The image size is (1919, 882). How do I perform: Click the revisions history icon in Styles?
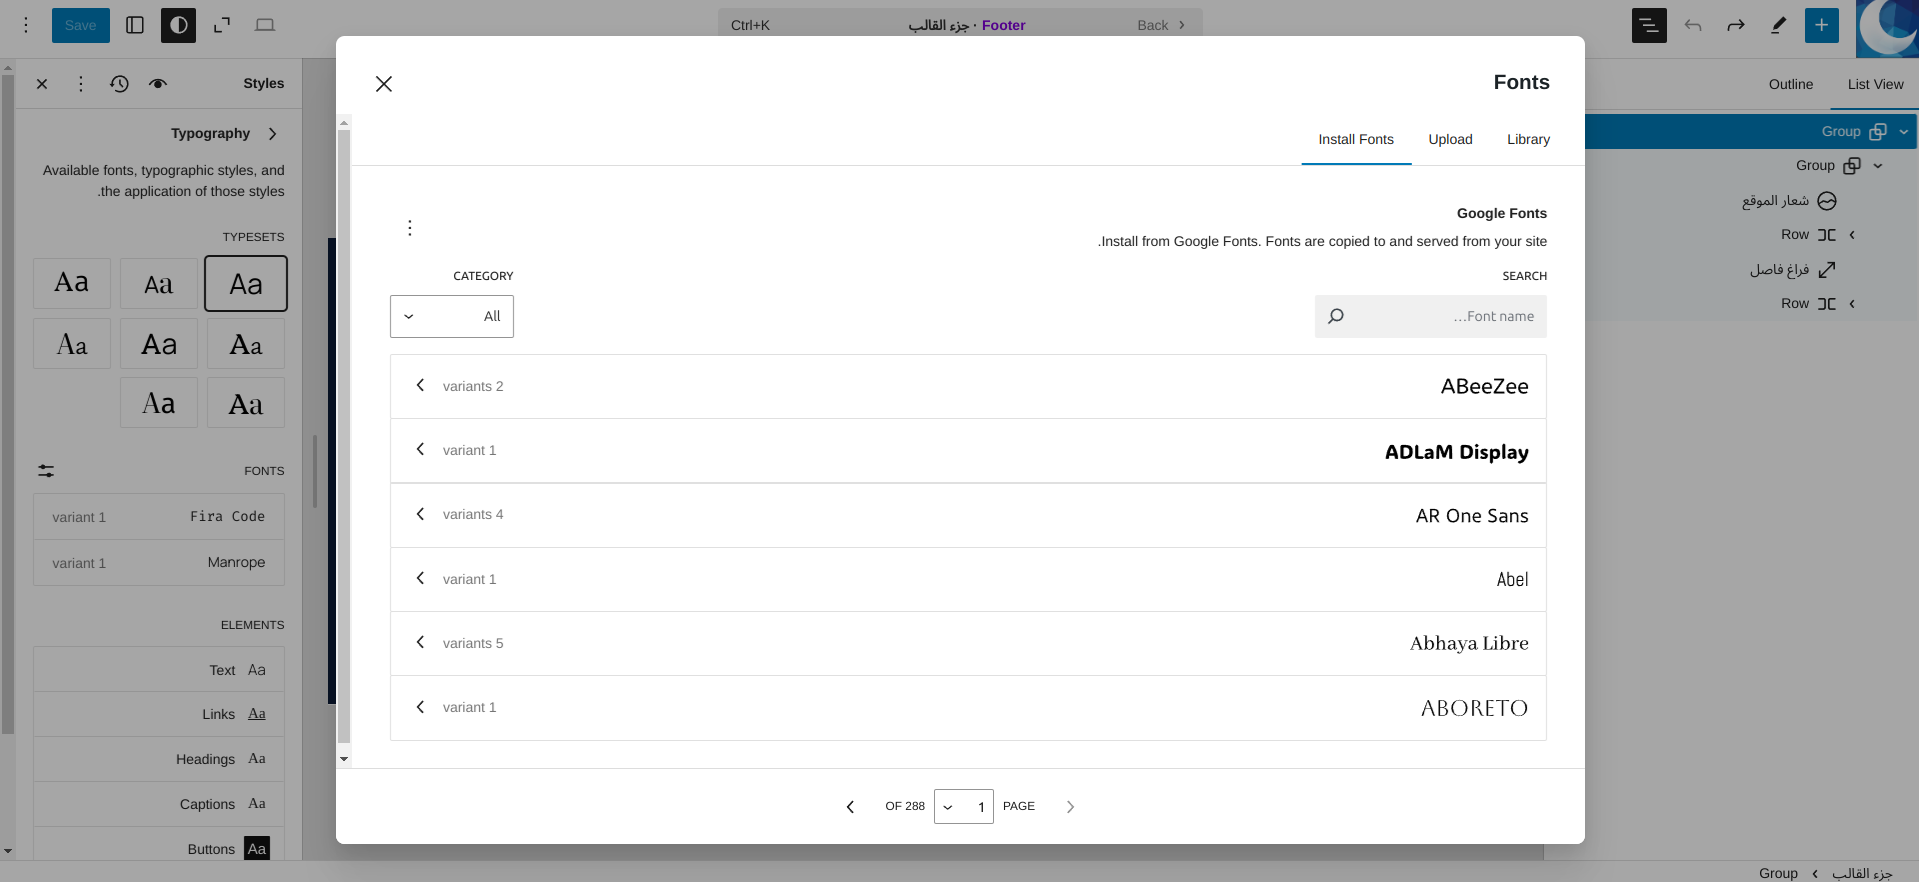(x=119, y=84)
